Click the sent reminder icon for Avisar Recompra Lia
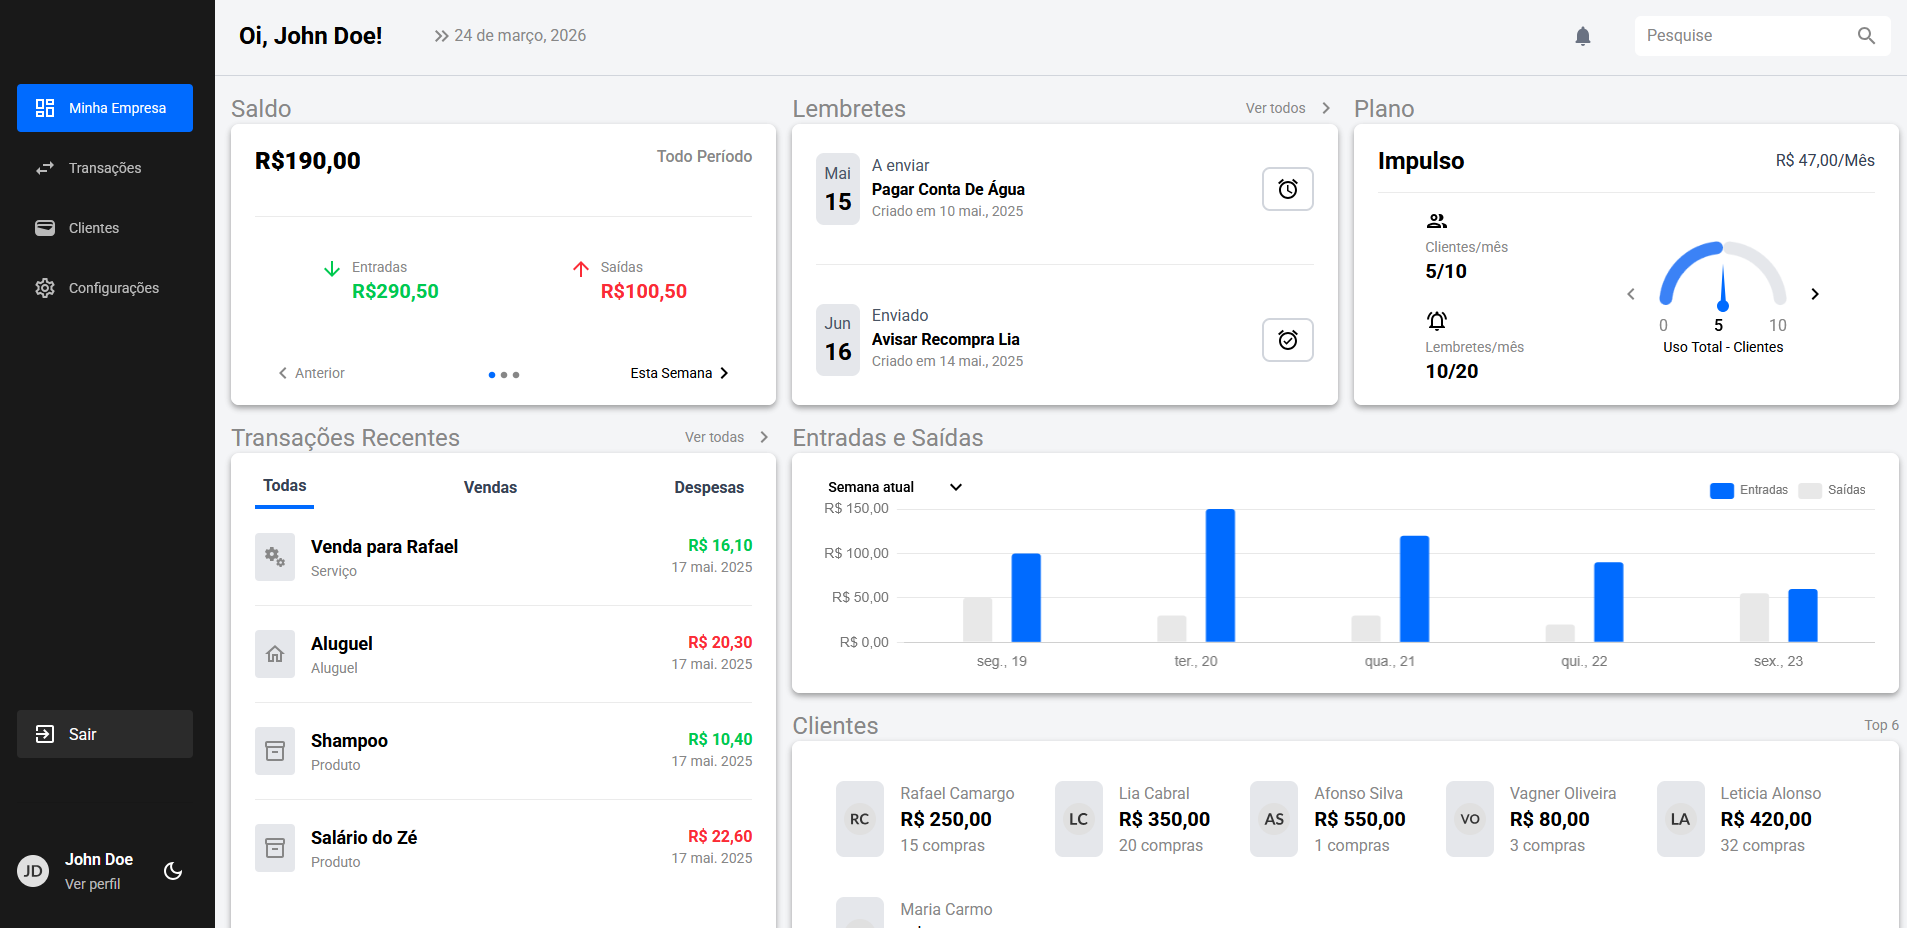The width and height of the screenshot is (1907, 928). pos(1287,340)
